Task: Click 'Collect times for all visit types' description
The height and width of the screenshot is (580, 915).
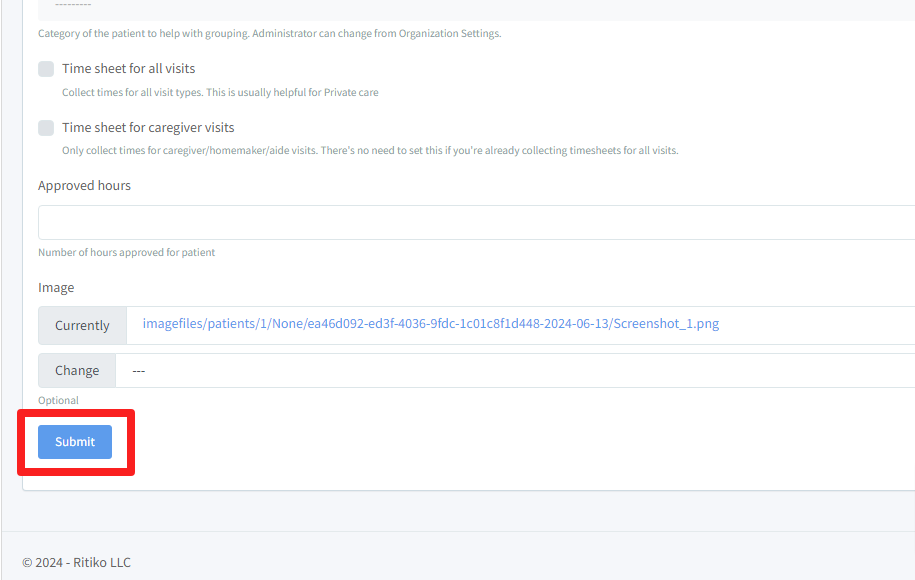Action: click(x=220, y=93)
